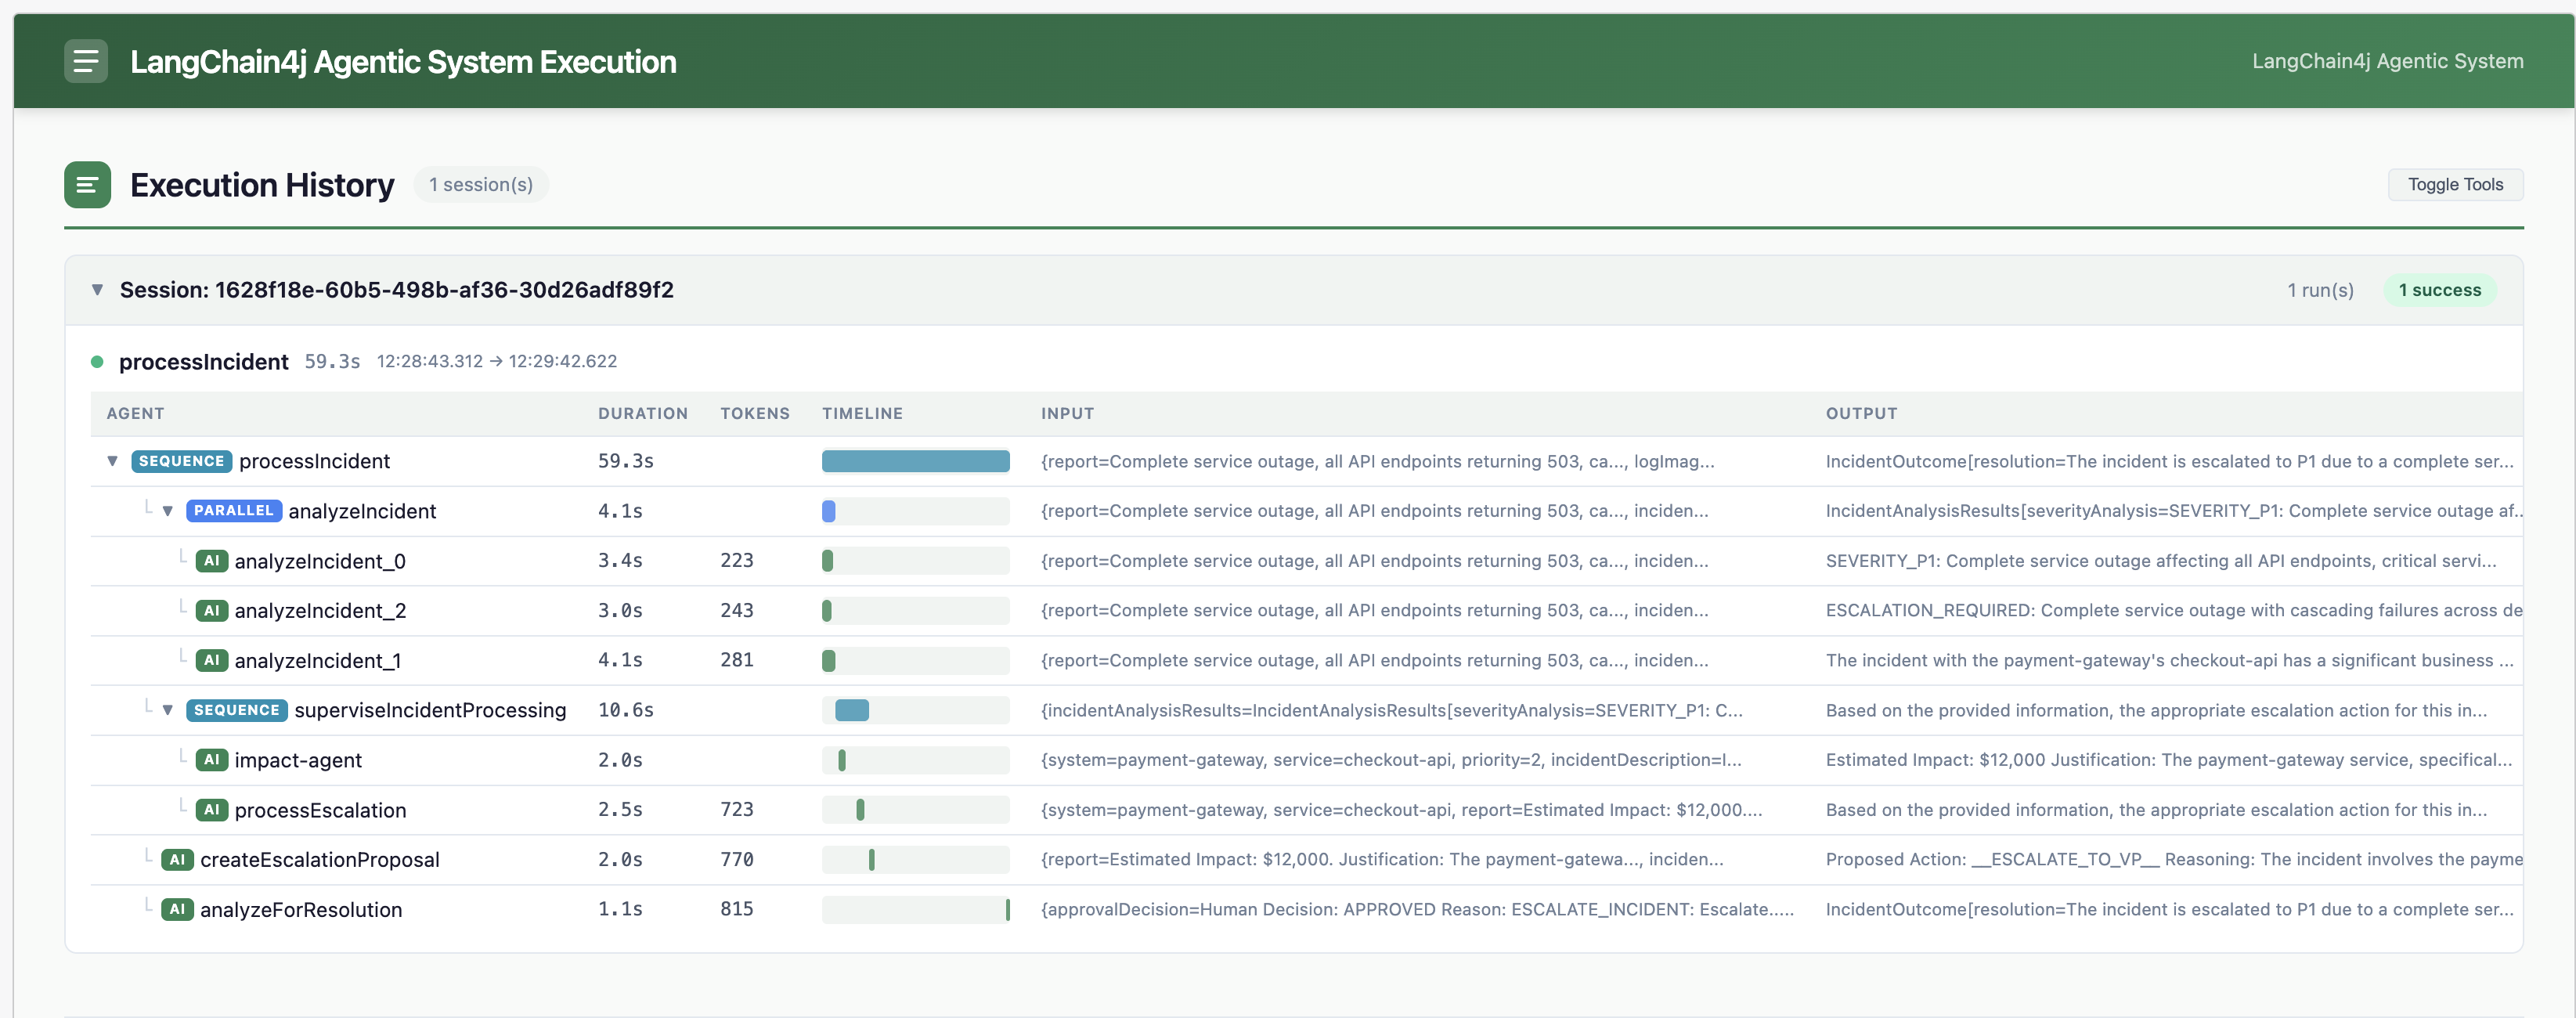2576x1018 pixels.
Task: Open the hamburger menu in header
Action: [86, 61]
